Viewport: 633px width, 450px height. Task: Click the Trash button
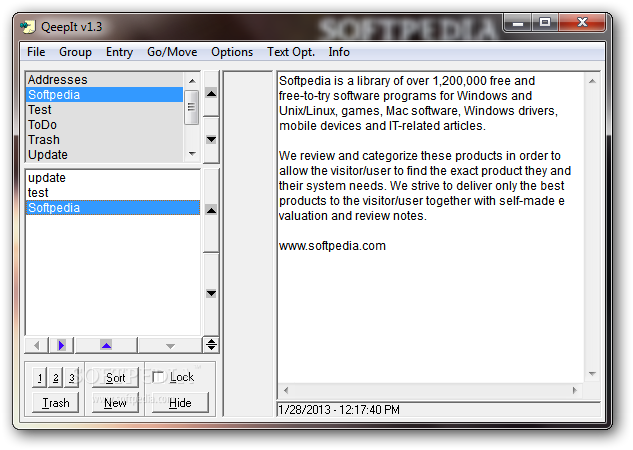click(x=56, y=403)
